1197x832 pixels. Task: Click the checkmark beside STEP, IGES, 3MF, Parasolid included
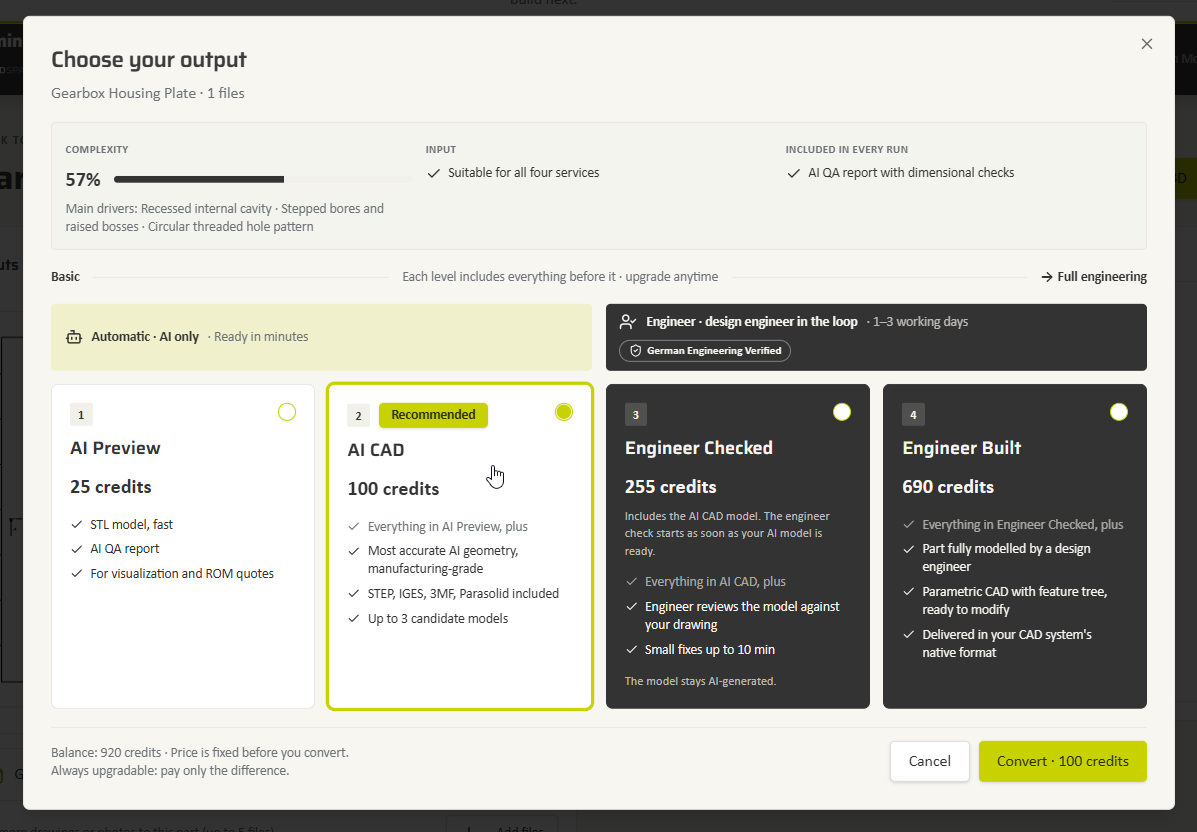pos(353,594)
